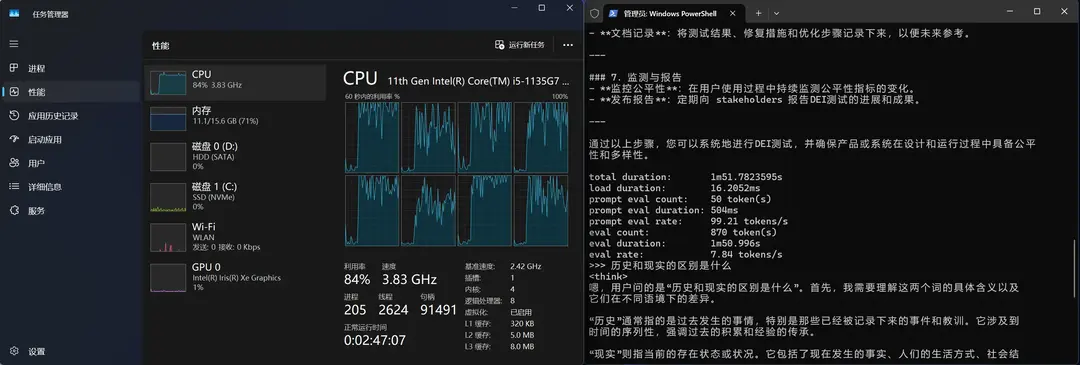Click the processes count 205
1080x365 pixels.
(x=356, y=310)
